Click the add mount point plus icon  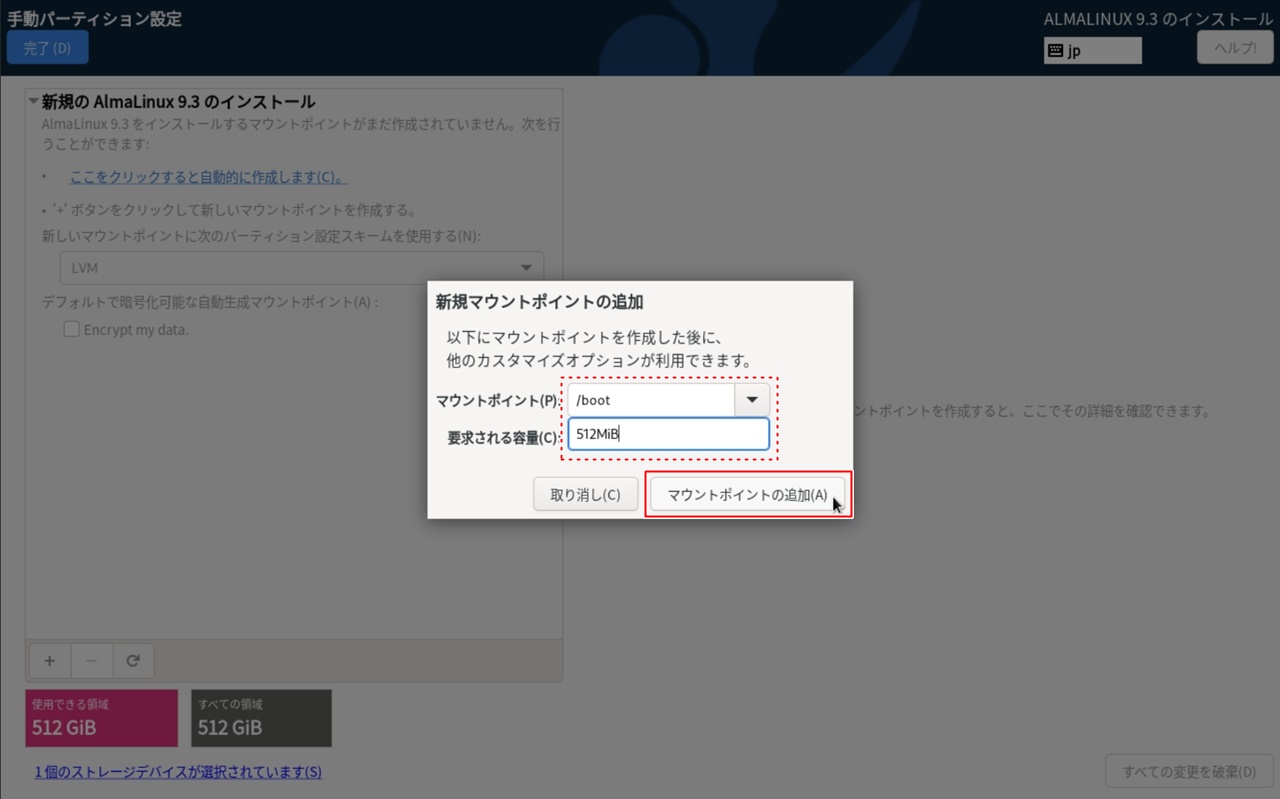(x=50, y=661)
